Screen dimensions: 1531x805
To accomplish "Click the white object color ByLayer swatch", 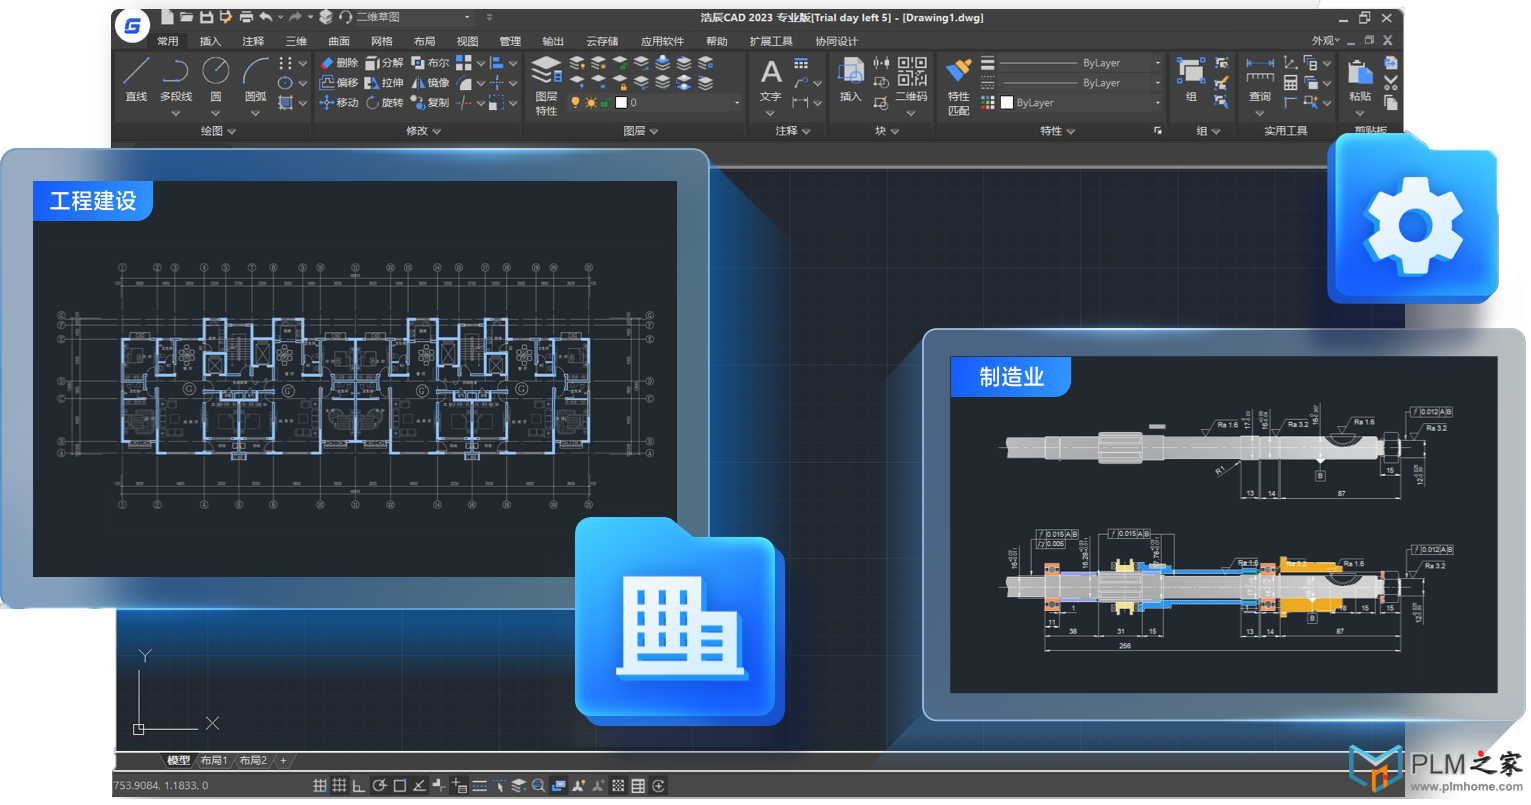I will pos(1007,103).
